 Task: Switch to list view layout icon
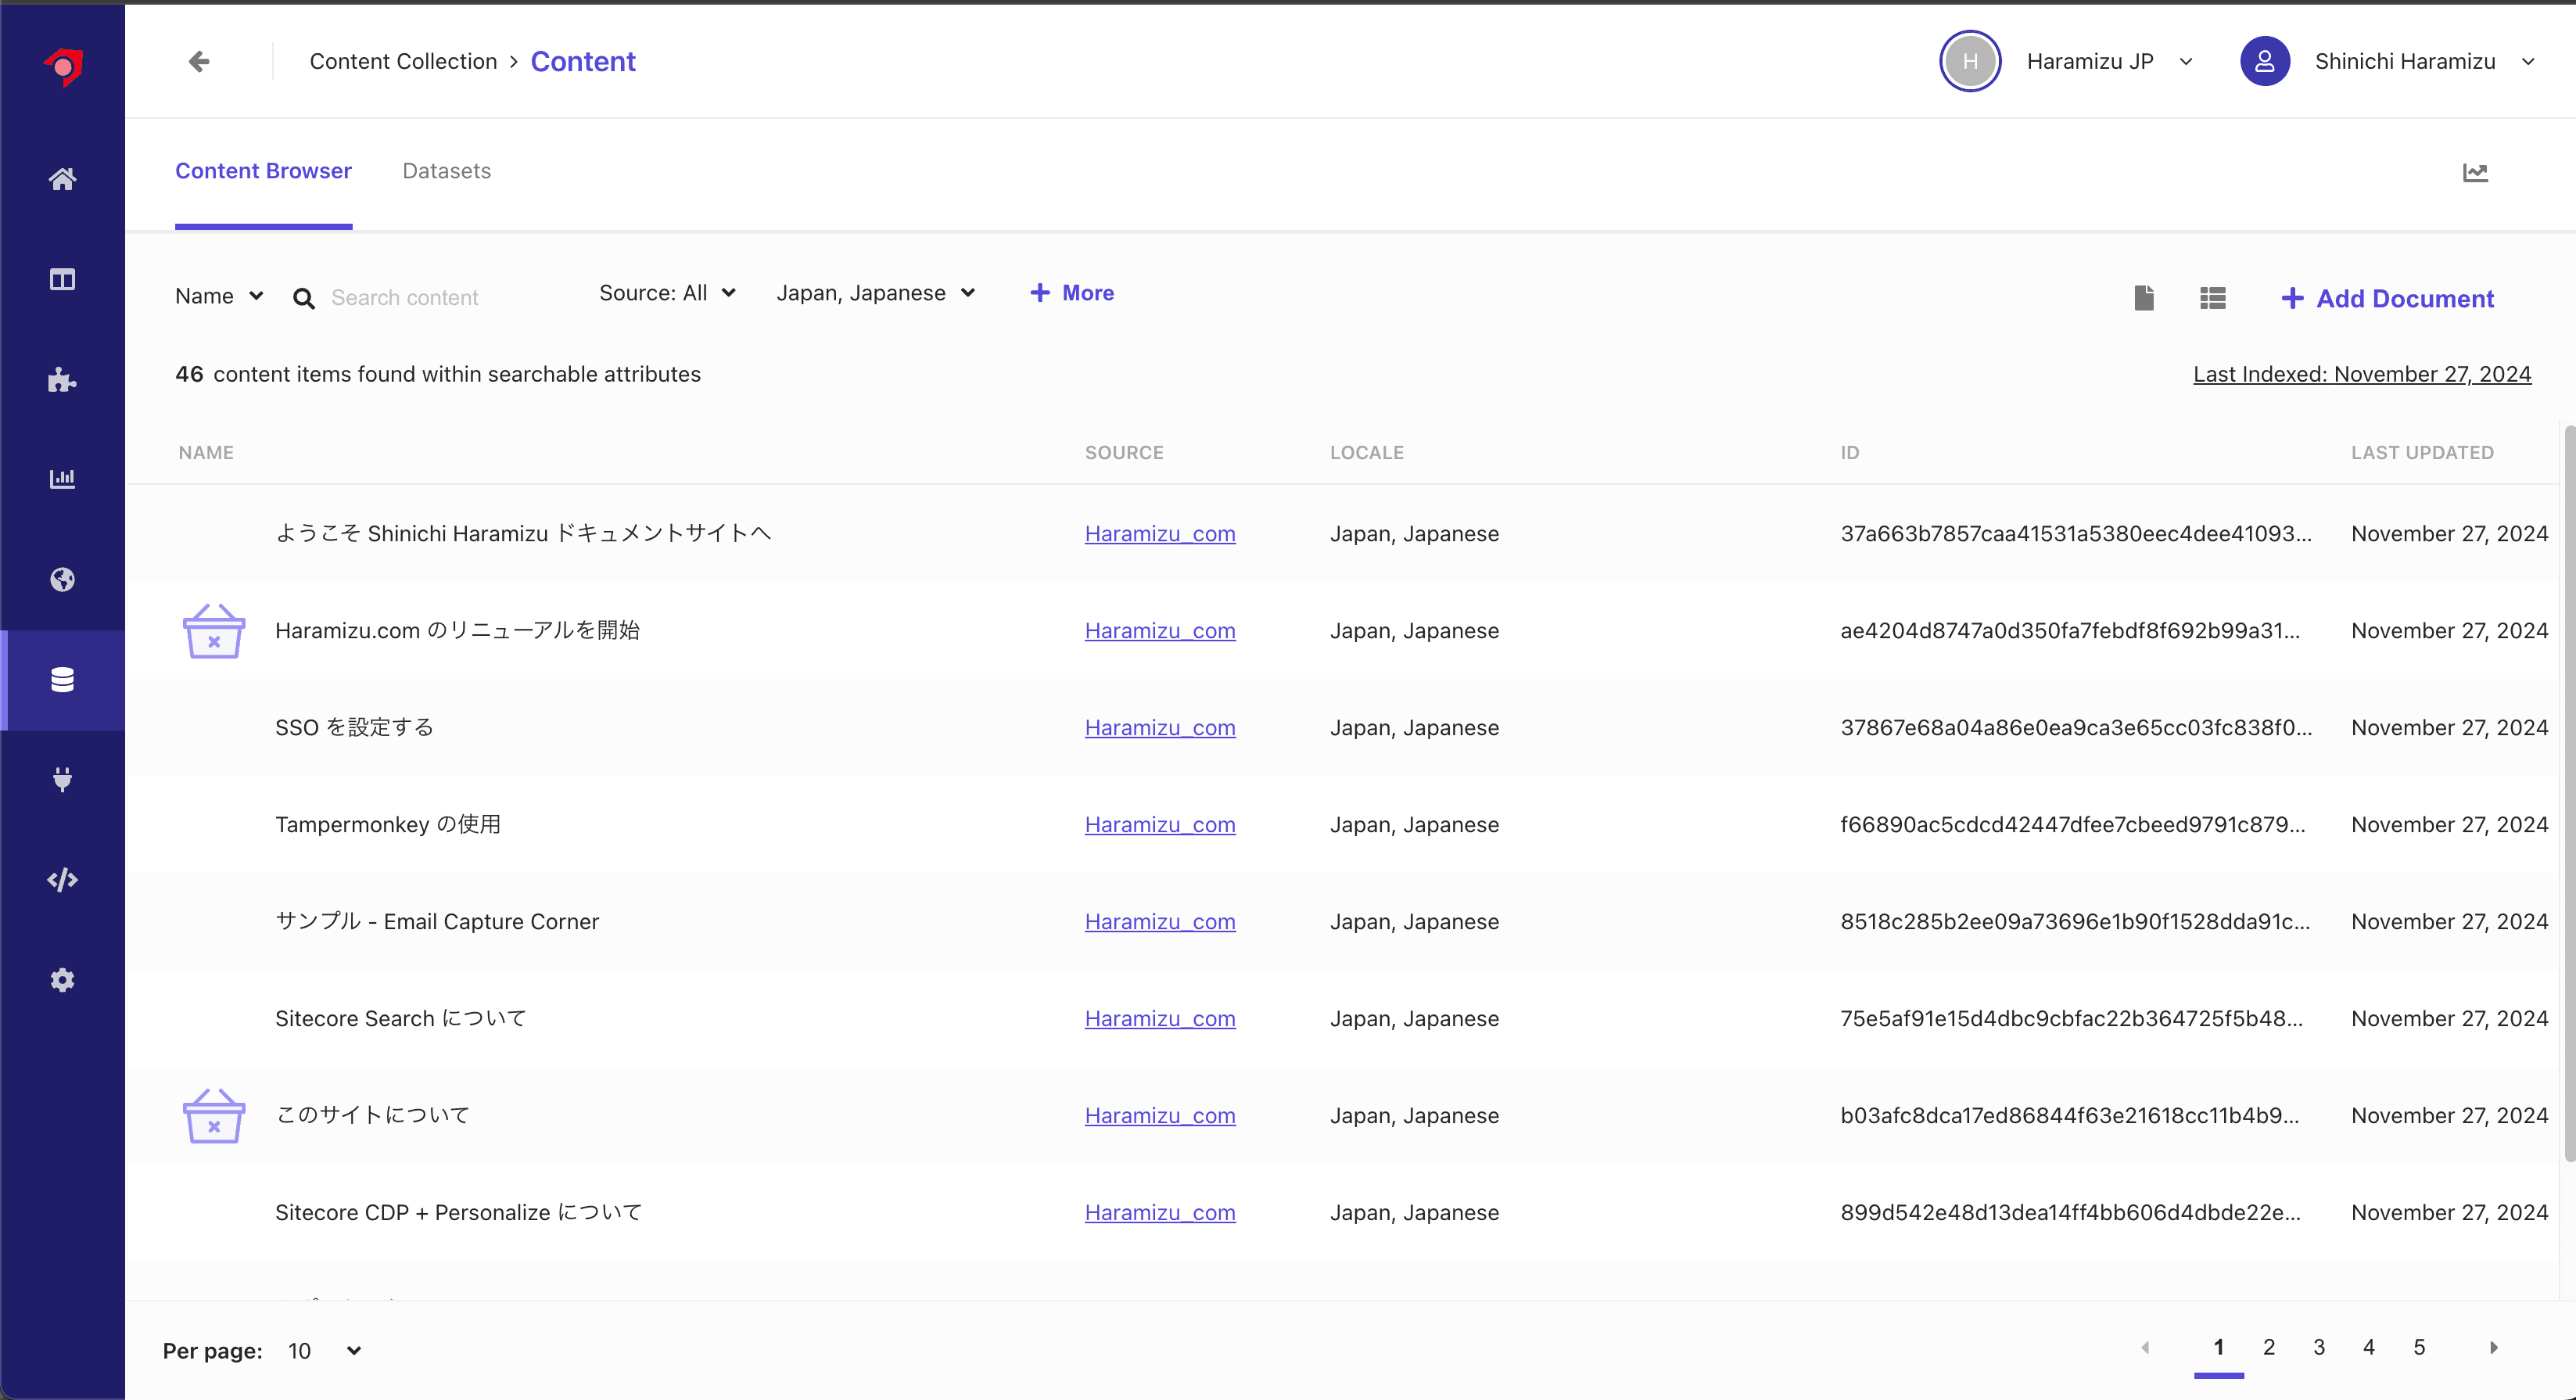coord(2213,298)
